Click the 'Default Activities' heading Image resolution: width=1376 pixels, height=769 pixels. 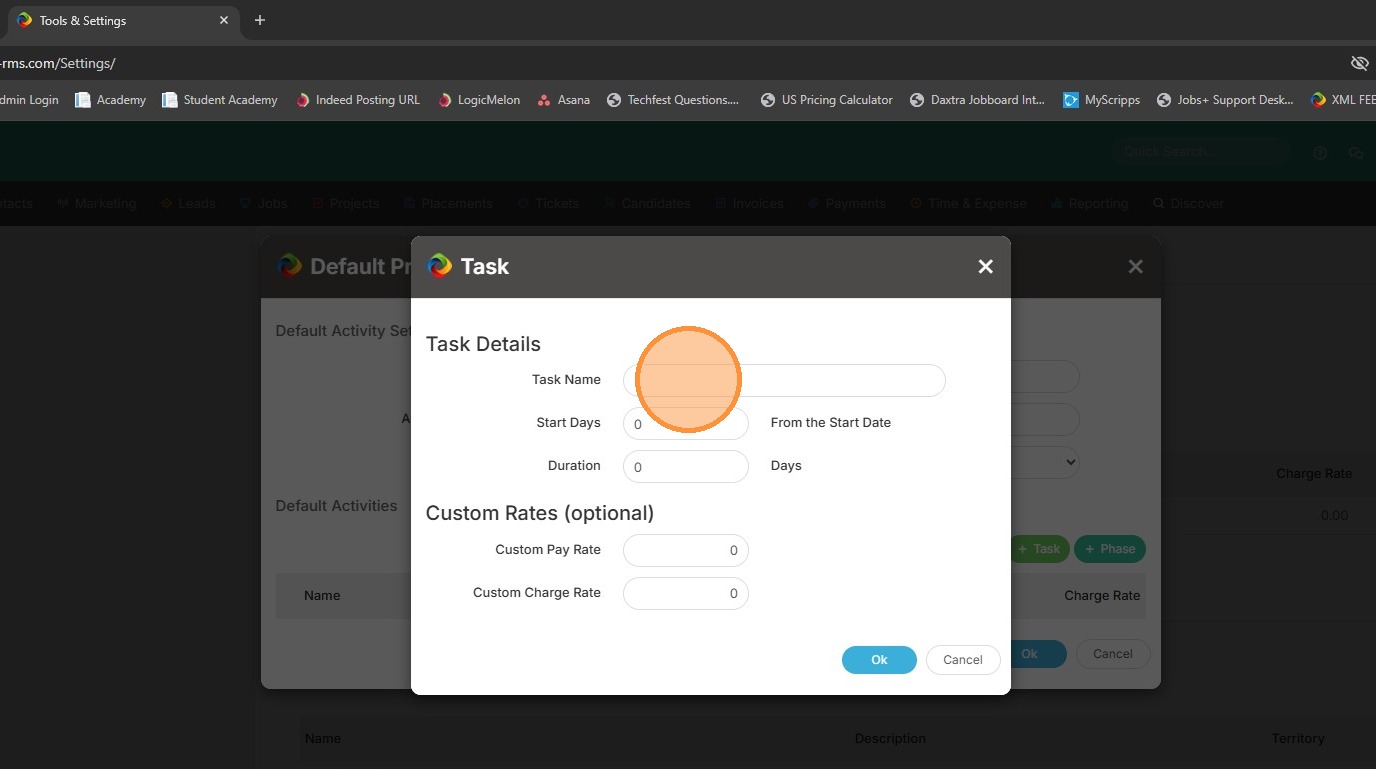tap(336, 506)
